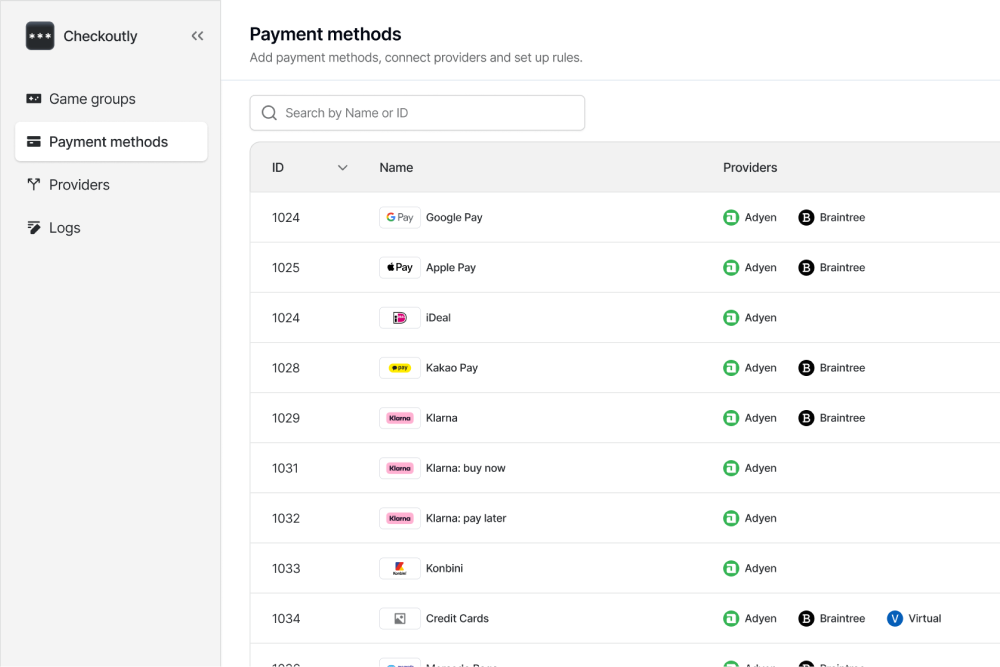This screenshot has height=667, width=1000.
Task: Click the Google Pay payment method icon
Action: 400,217
